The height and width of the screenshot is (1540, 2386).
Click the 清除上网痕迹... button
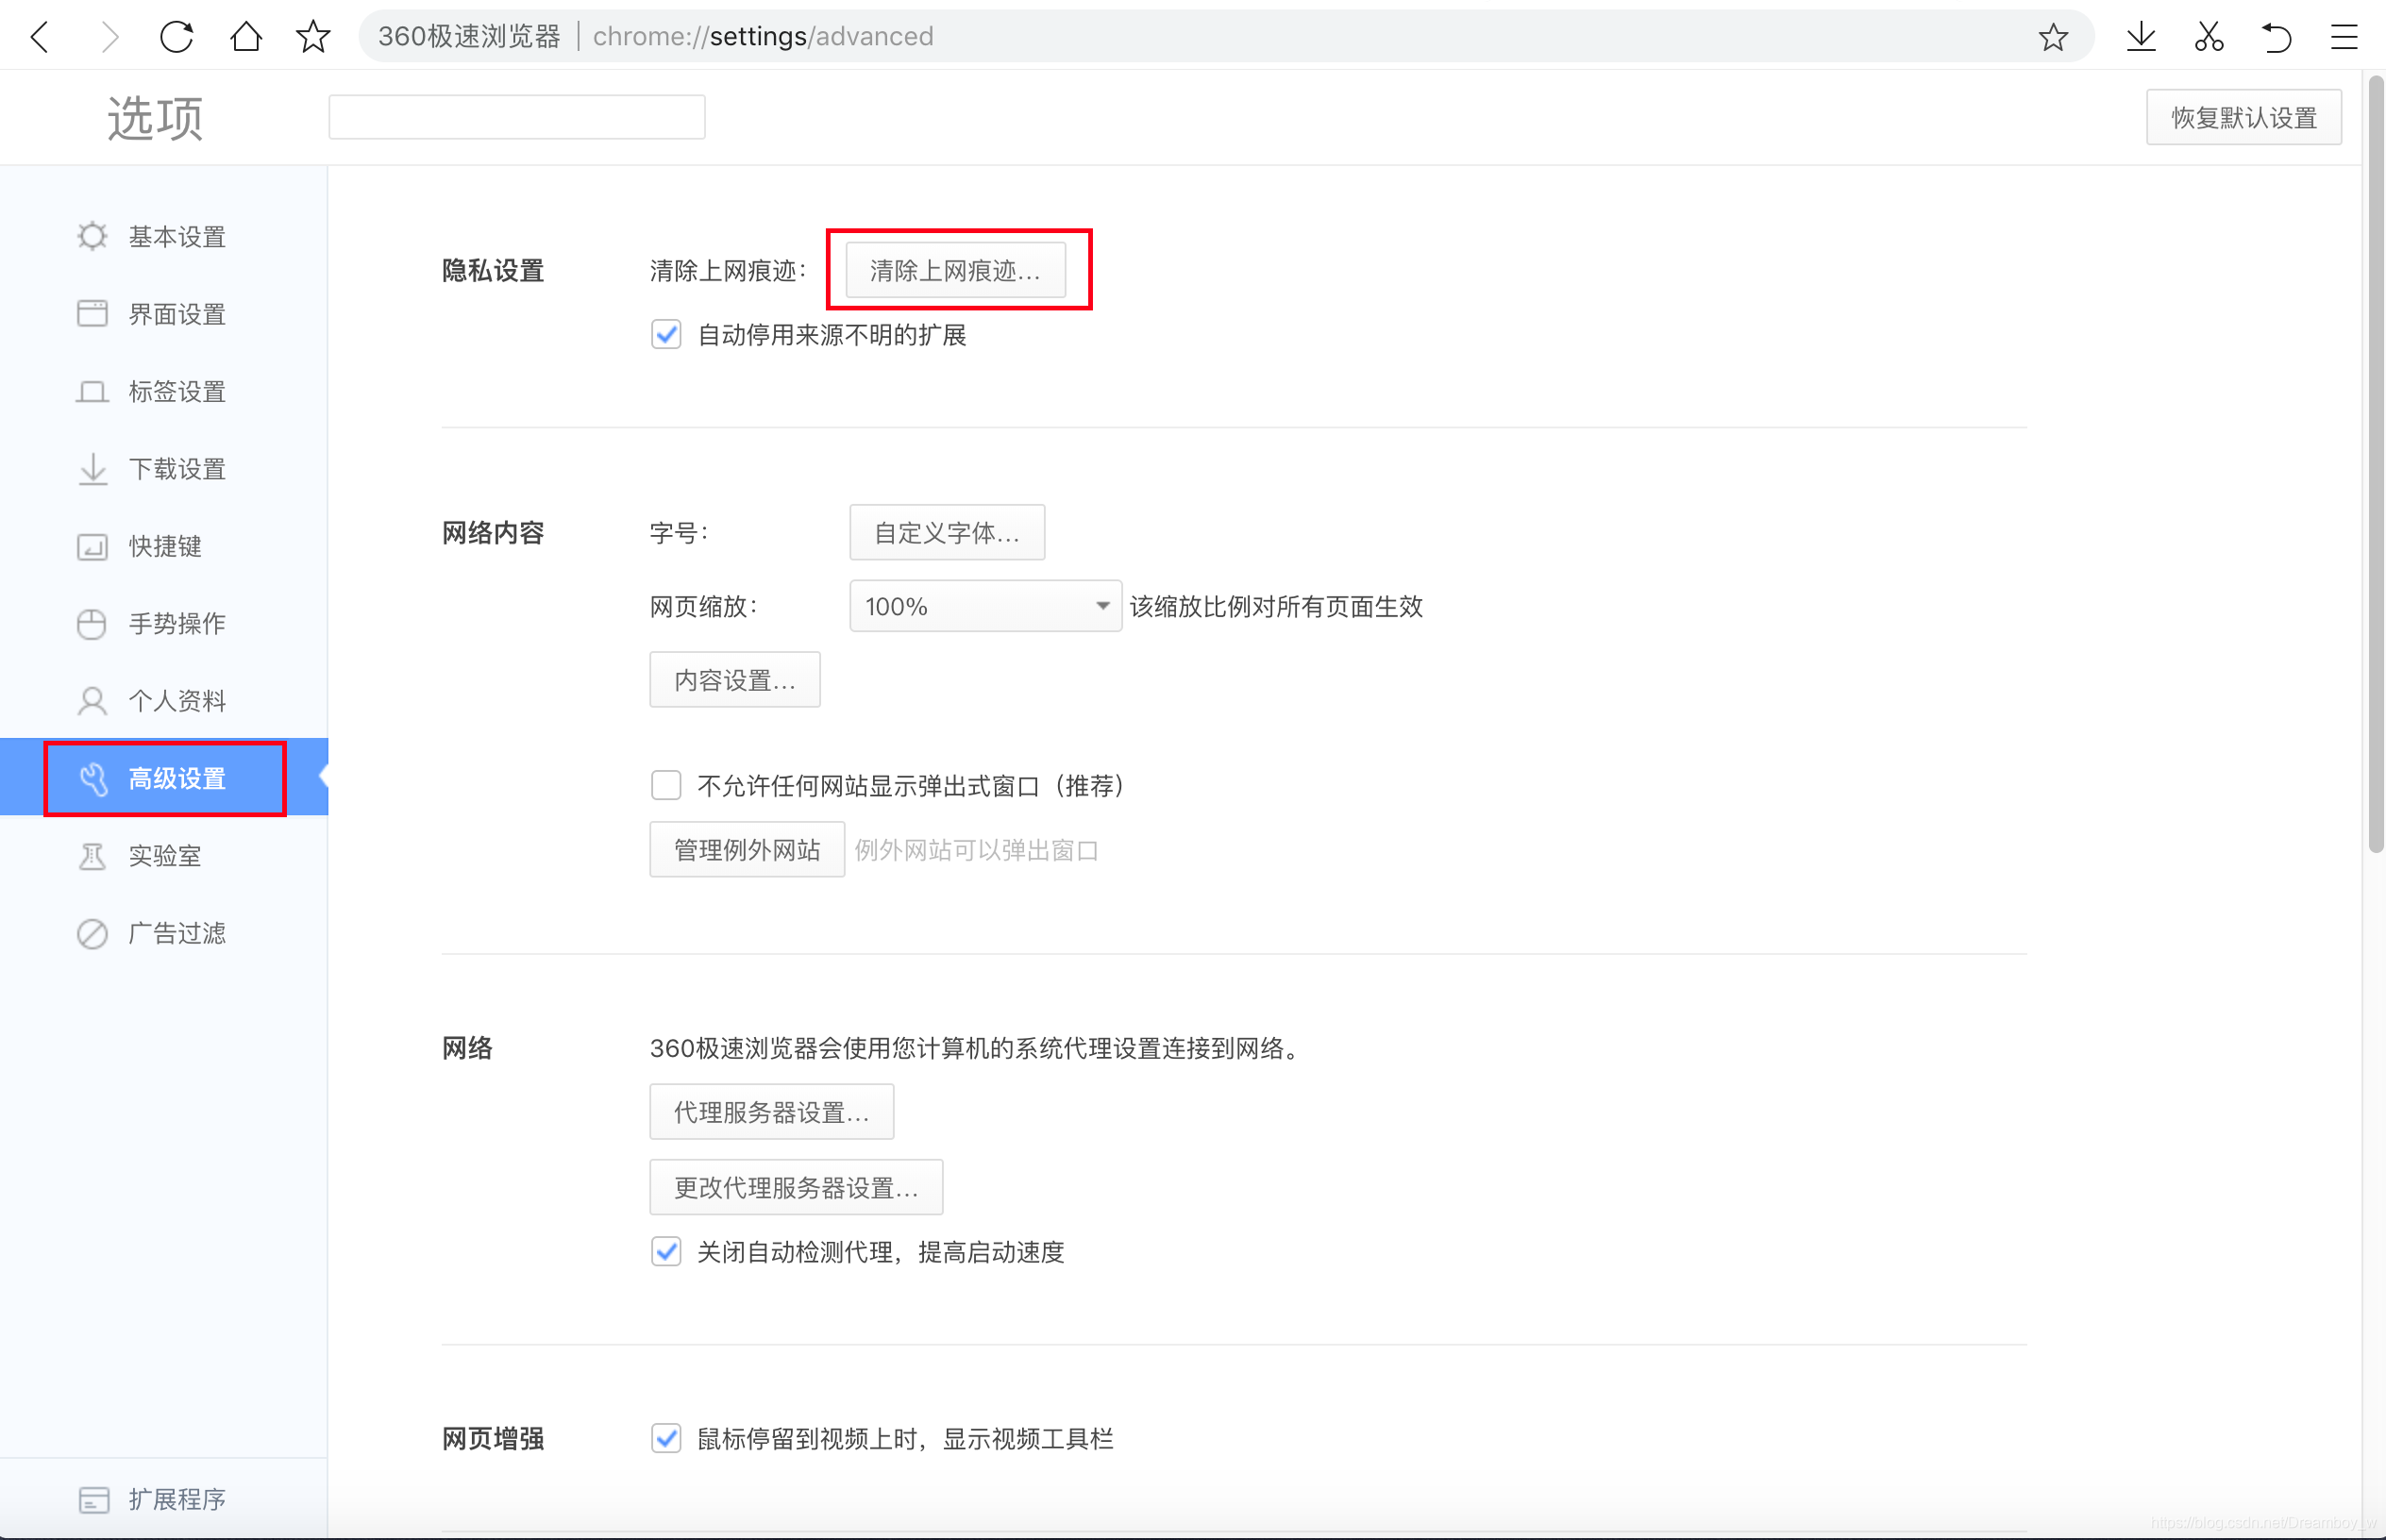(x=955, y=270)
